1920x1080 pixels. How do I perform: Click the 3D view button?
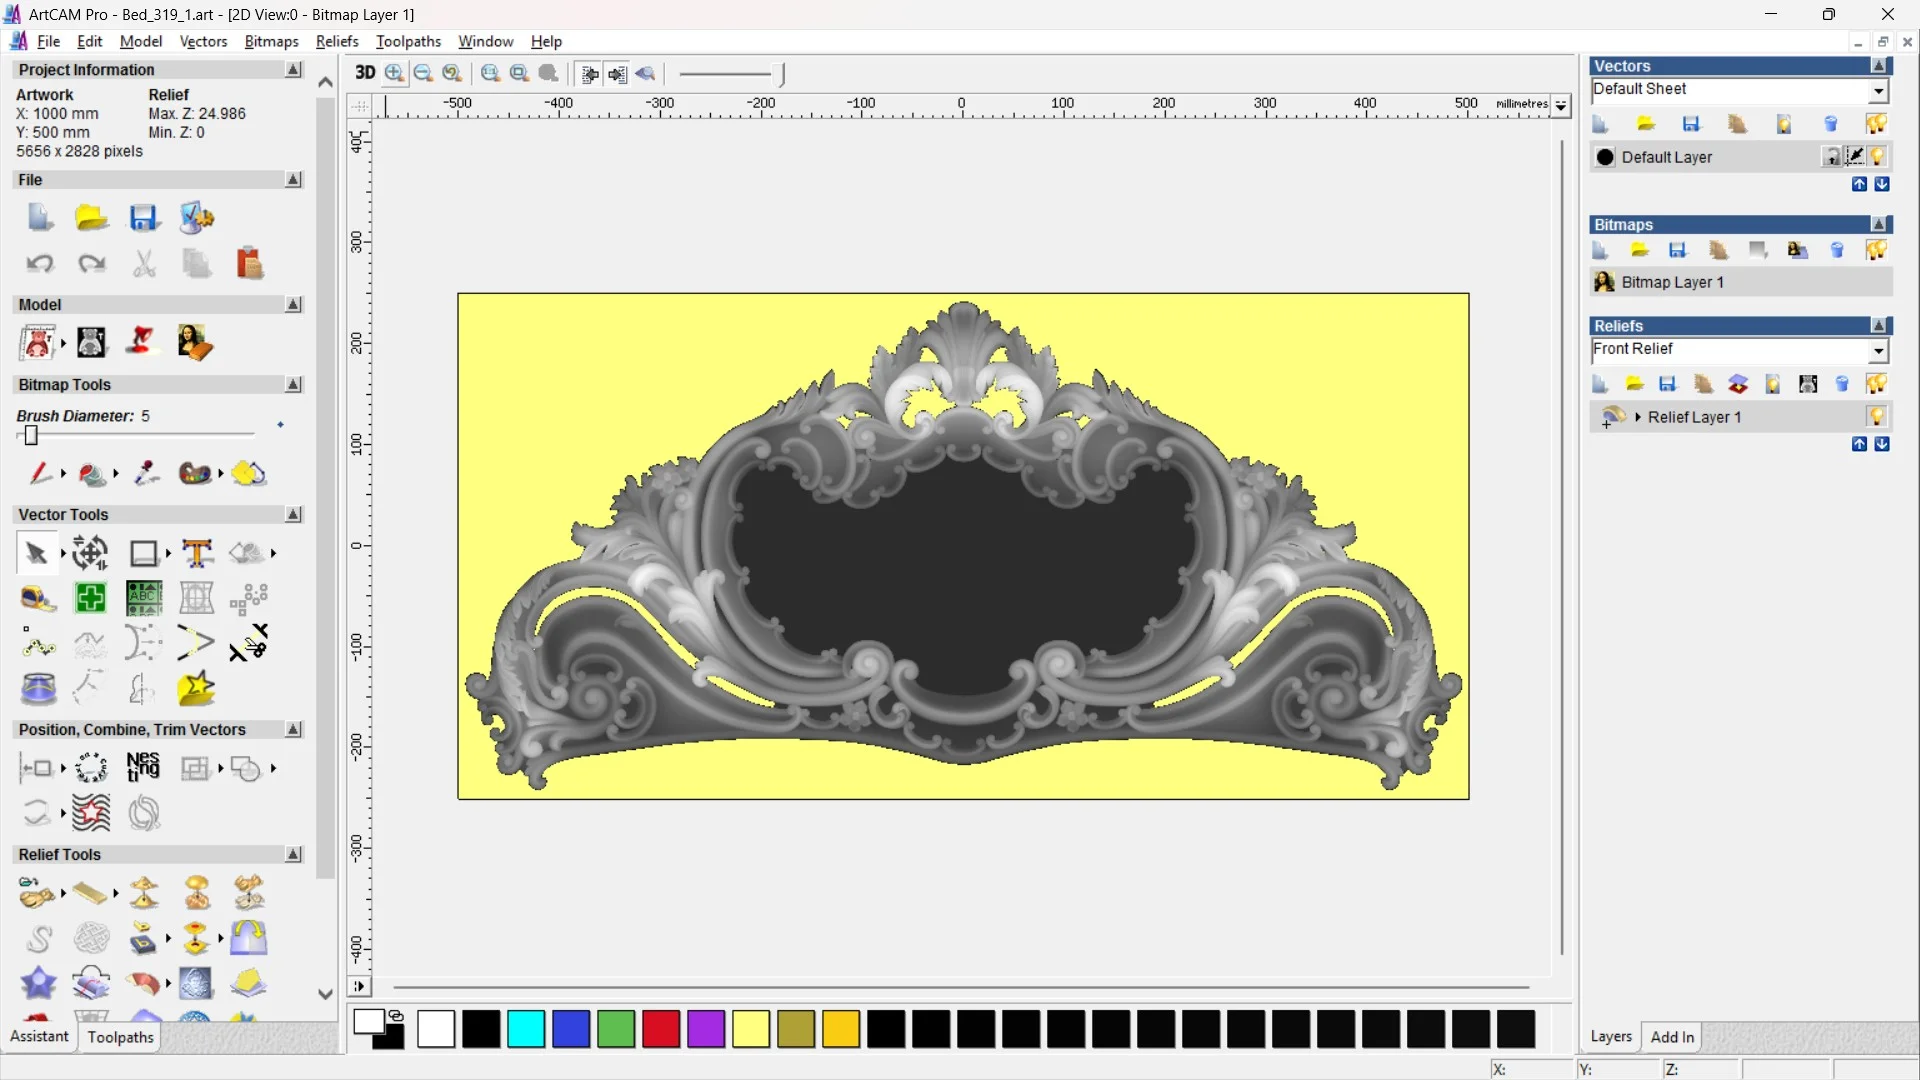365,73
